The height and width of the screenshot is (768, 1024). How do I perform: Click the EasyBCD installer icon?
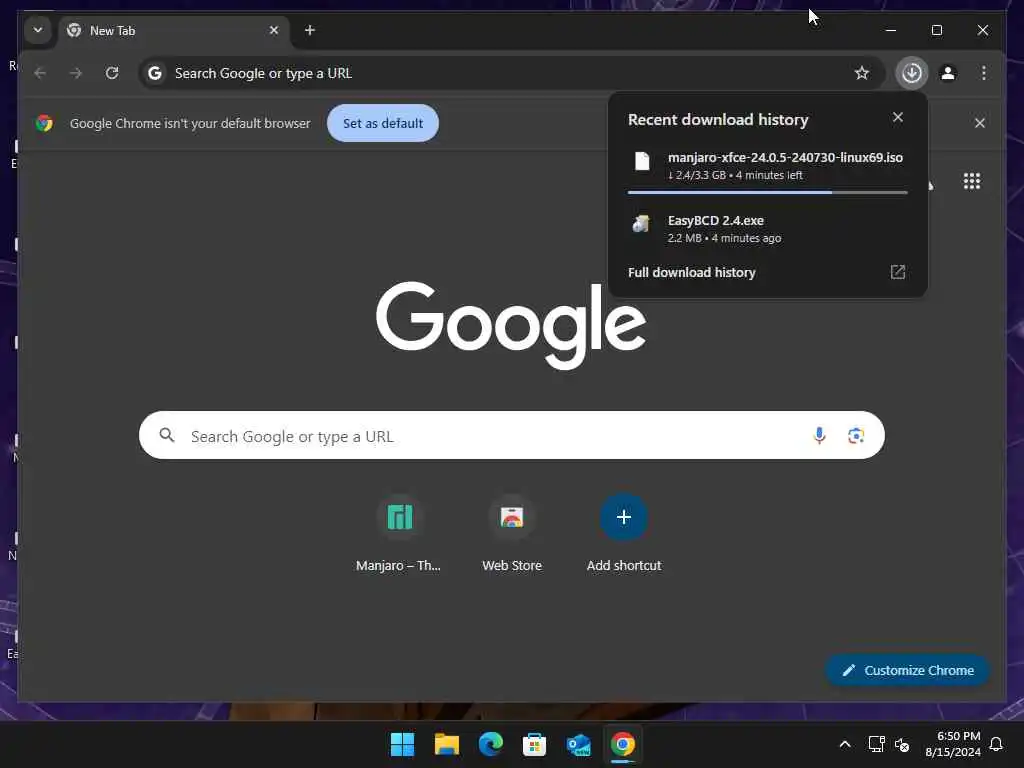[x=641, y=224]
